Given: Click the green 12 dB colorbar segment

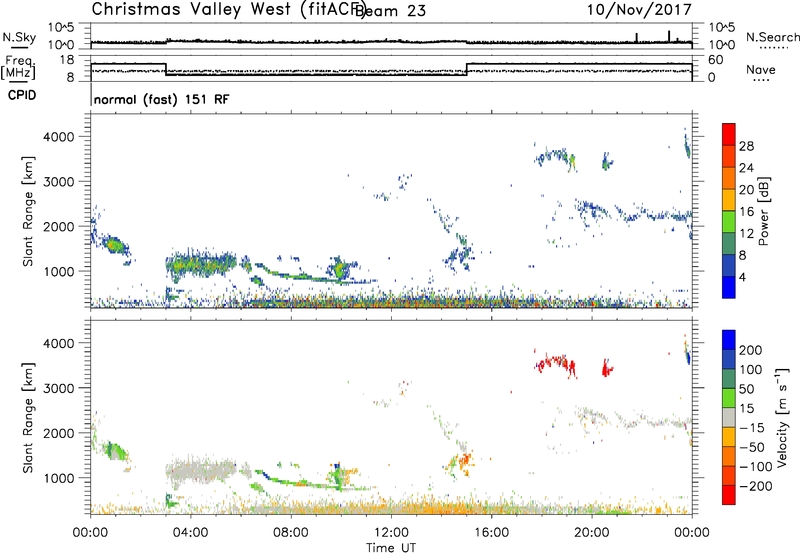Looking at the screenshot, I should pos(729,222).
